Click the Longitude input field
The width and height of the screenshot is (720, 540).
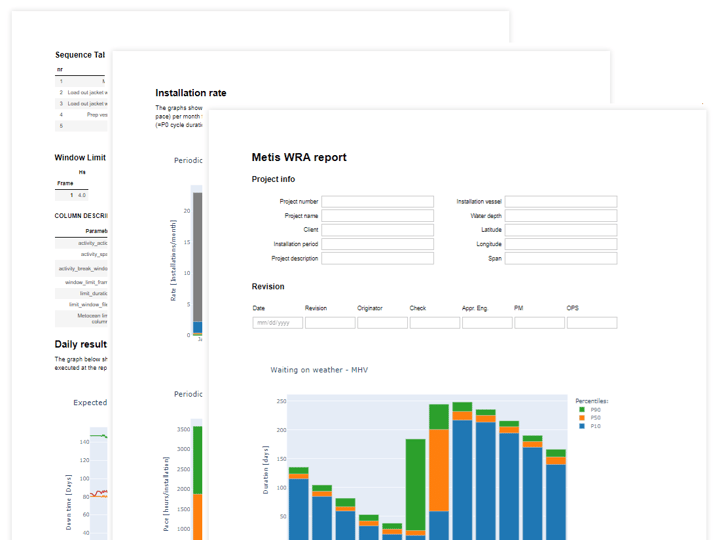[561, 244]
